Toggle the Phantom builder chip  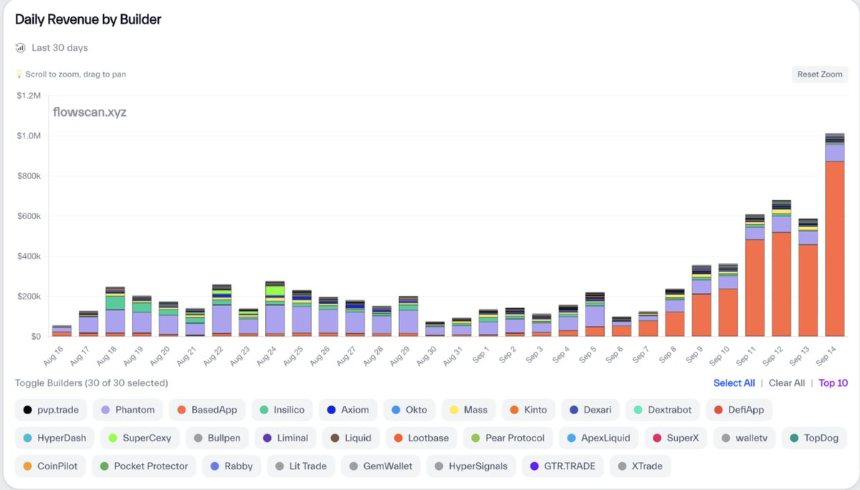pos(127,410)
